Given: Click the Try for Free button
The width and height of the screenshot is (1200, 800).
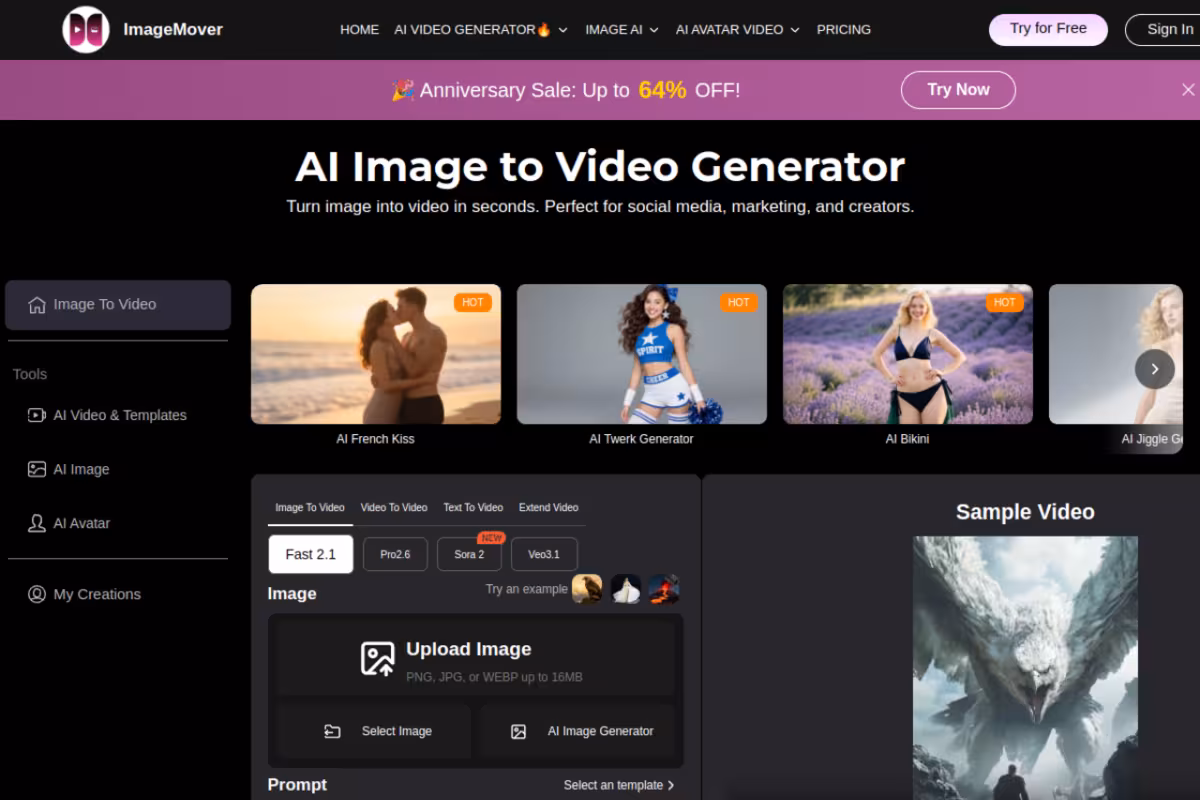Looking at the screenshot, I should (x=1048, y=29).
